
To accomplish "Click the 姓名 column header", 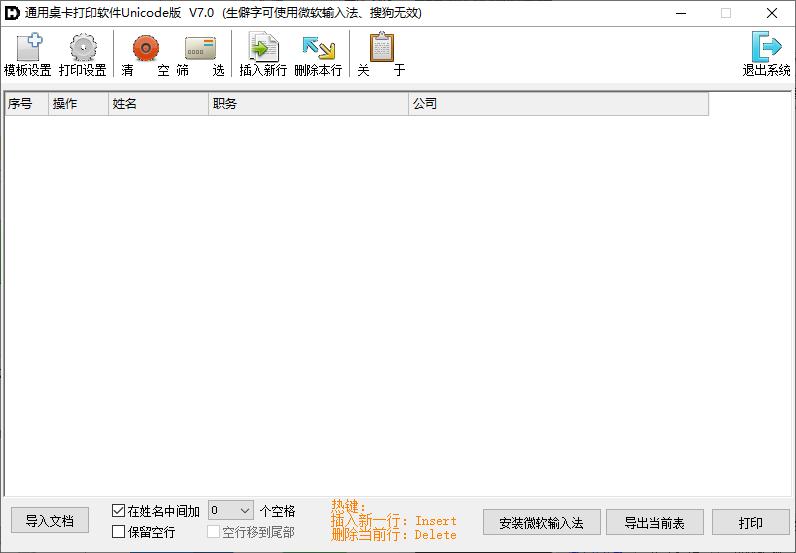I will [x=158, y=104].
